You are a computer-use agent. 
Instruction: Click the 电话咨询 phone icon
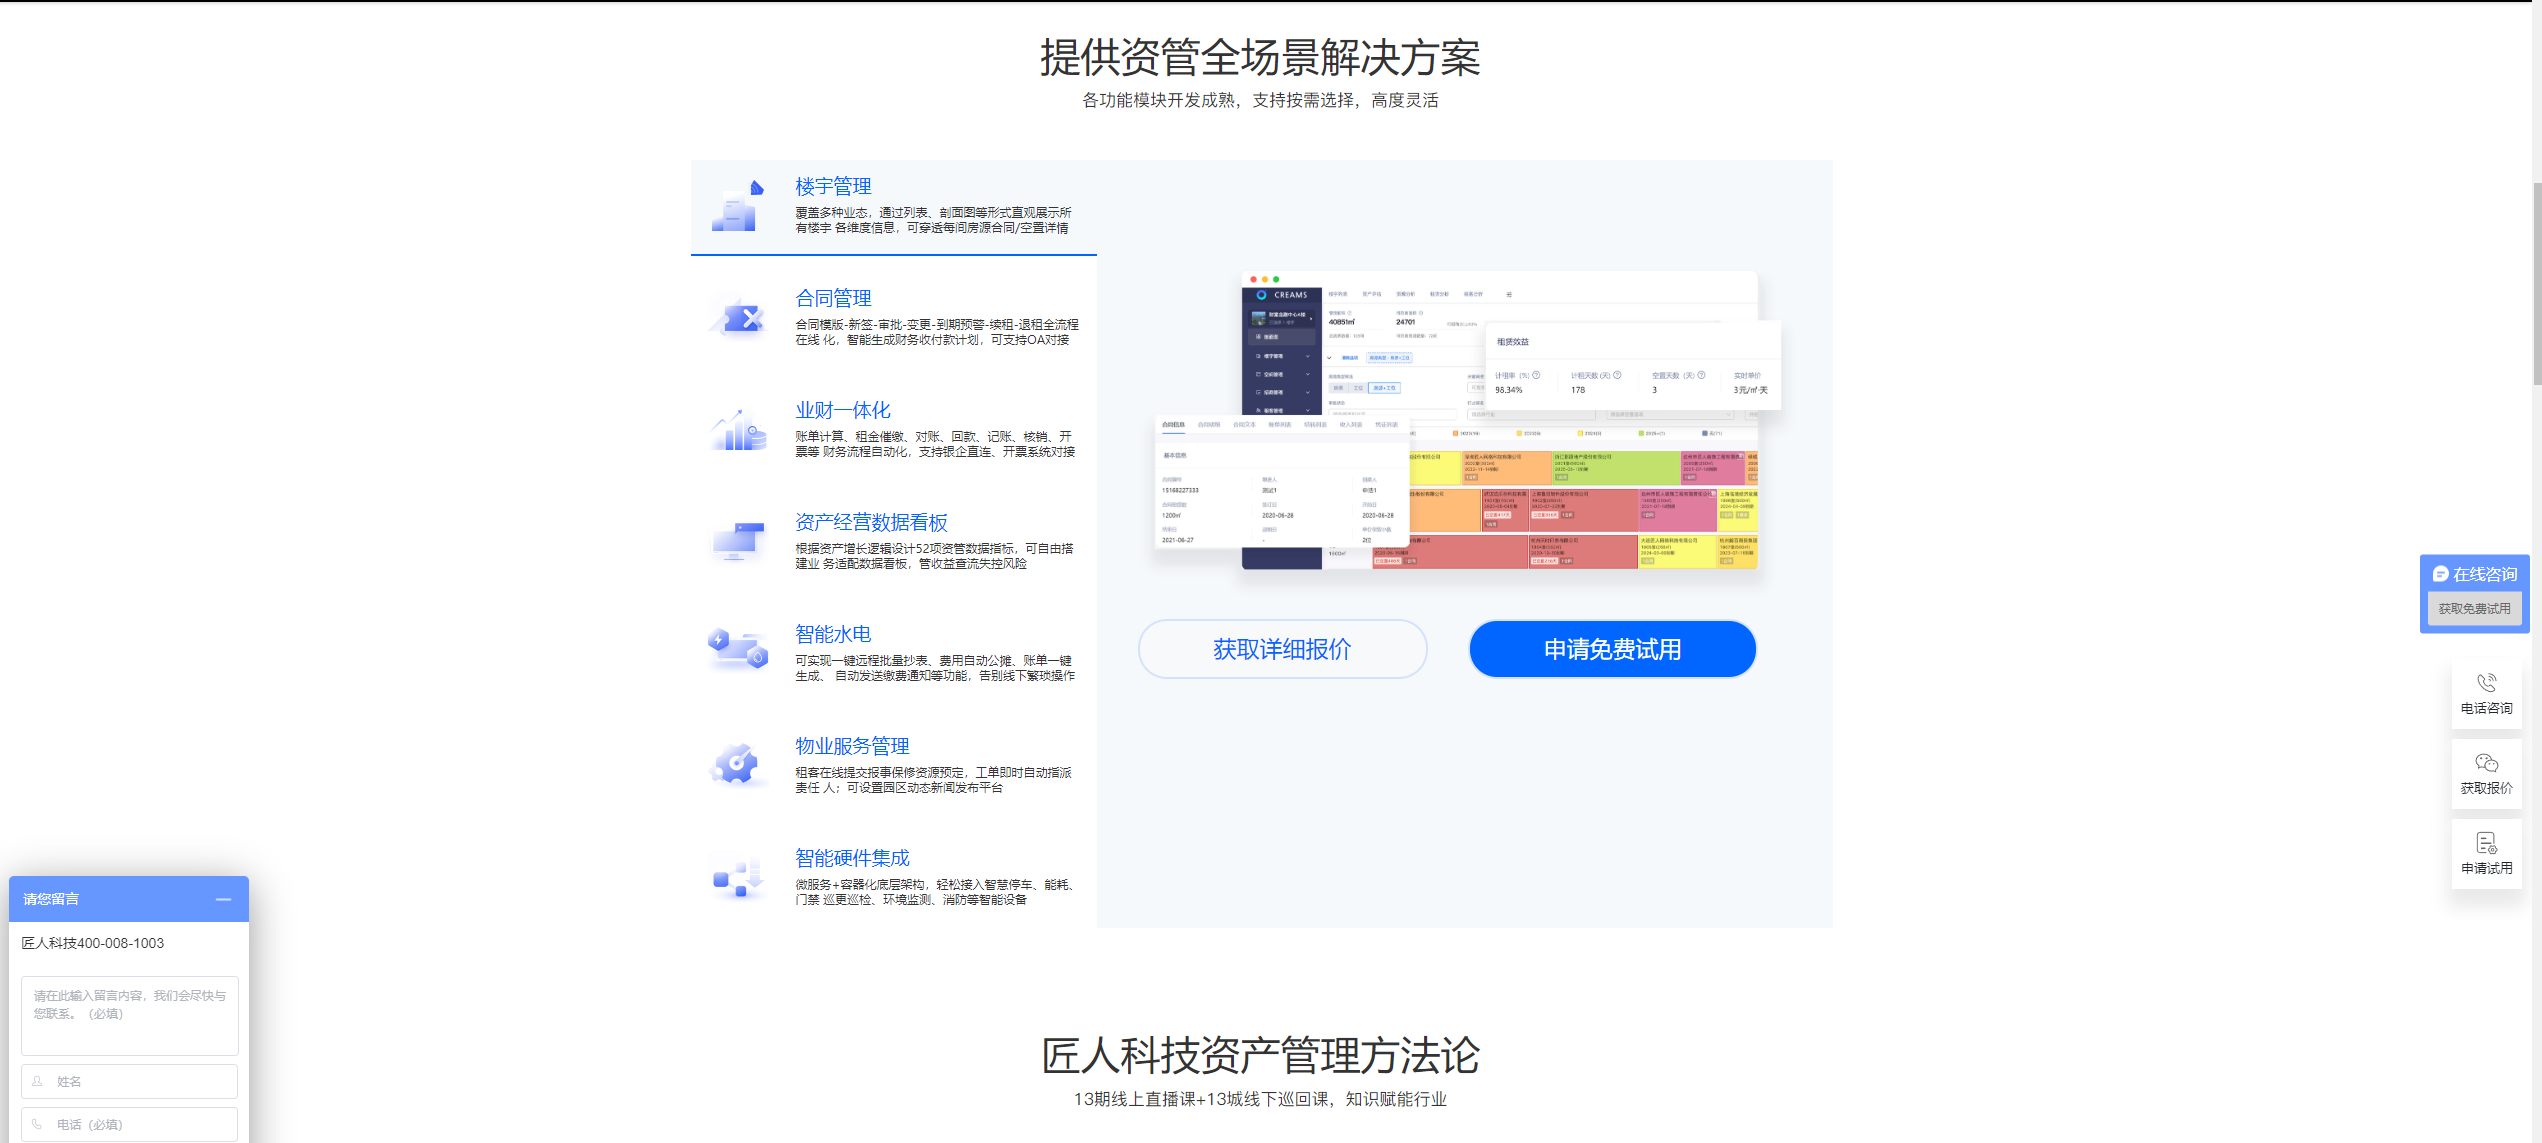[2486, 683]
